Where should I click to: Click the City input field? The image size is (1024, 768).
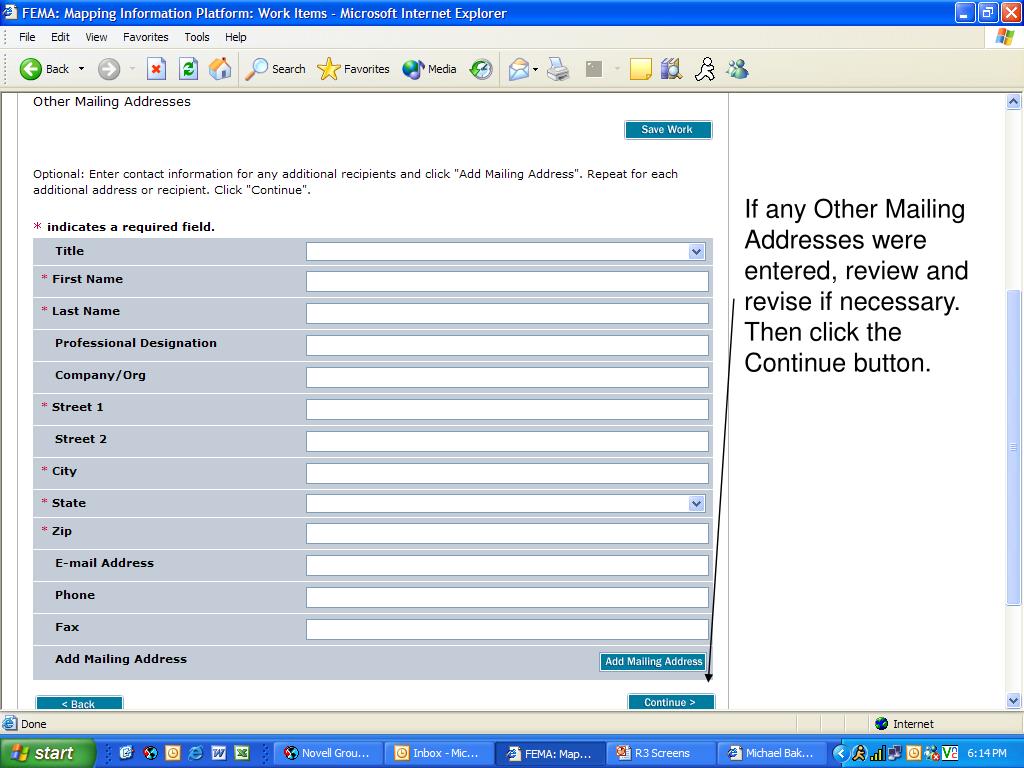point(507,473)
